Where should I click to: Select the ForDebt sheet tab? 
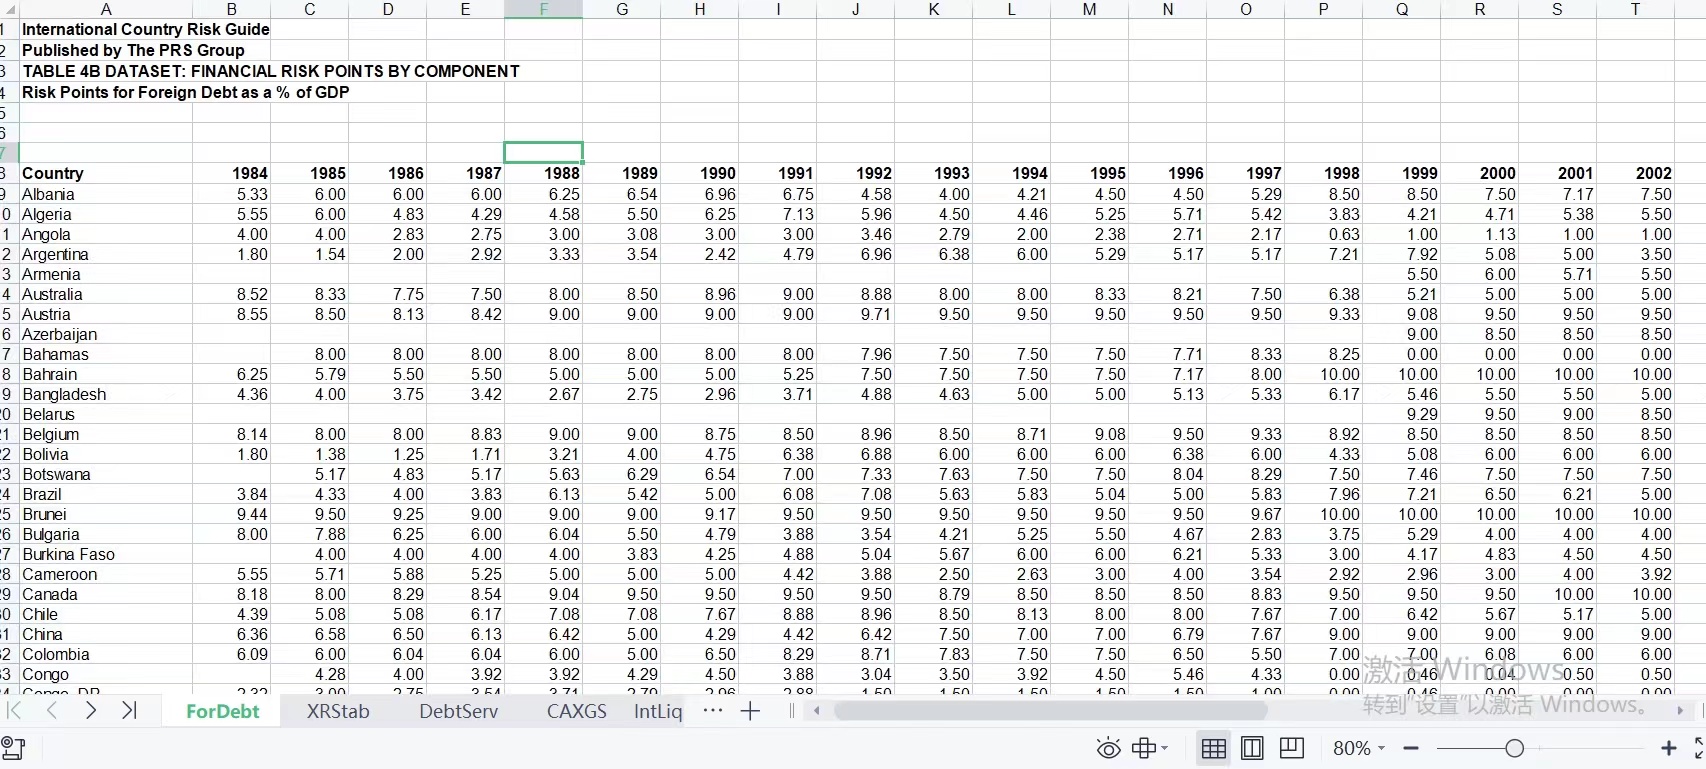(222, 711)
